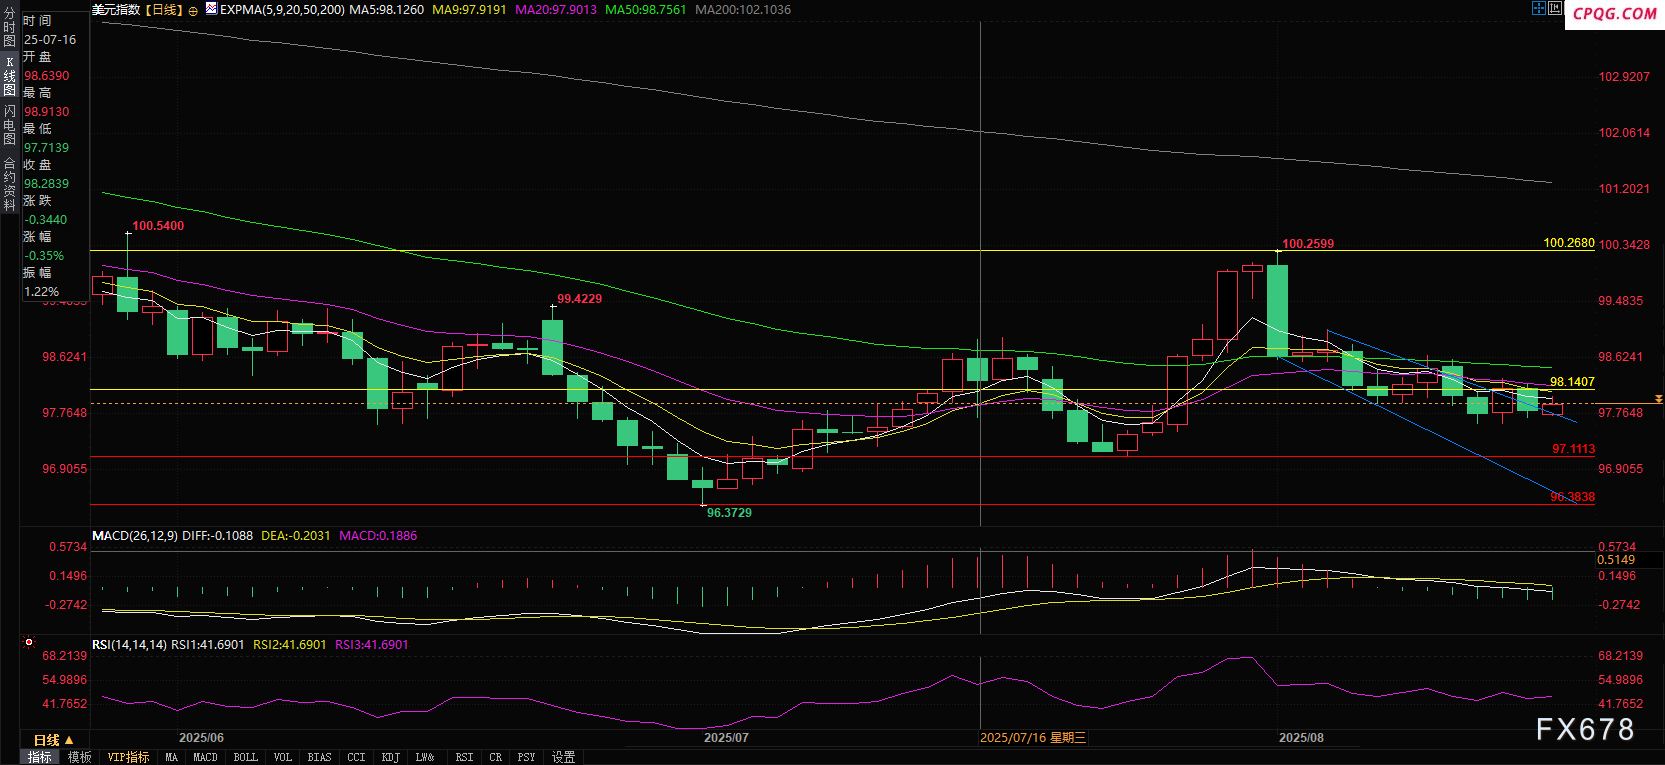Viewport: 1665px width, 765px height.
Task: Click the blue crosshair cursor icon
Action: click(x=1538, y=8)
